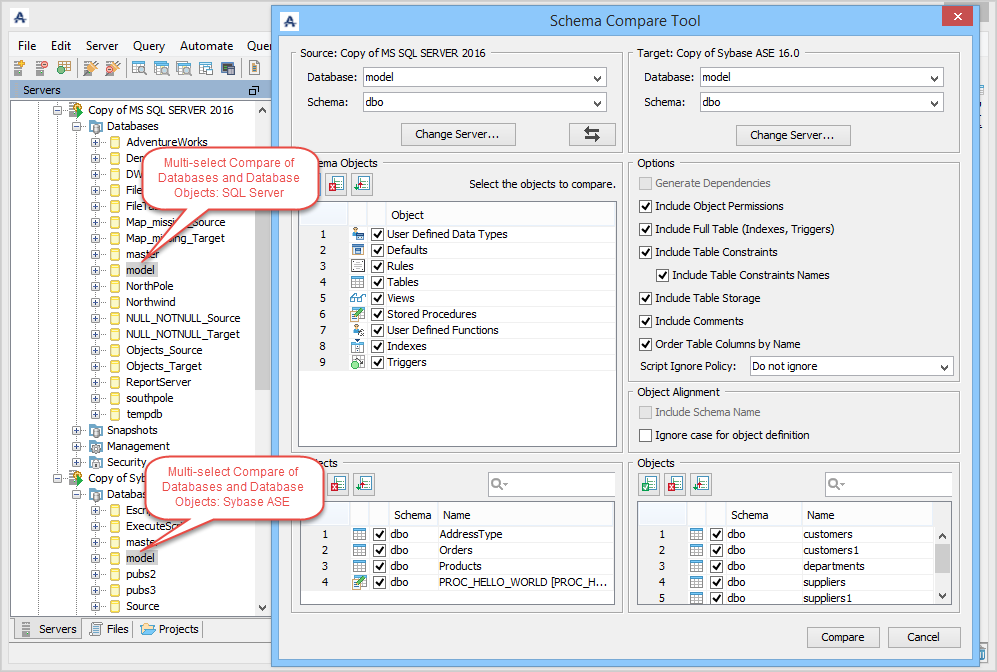Click search magnifier in target Objects filter
The width and height of the screenshot is (997, 672).
pyautogui.click(x=836, y=484)
